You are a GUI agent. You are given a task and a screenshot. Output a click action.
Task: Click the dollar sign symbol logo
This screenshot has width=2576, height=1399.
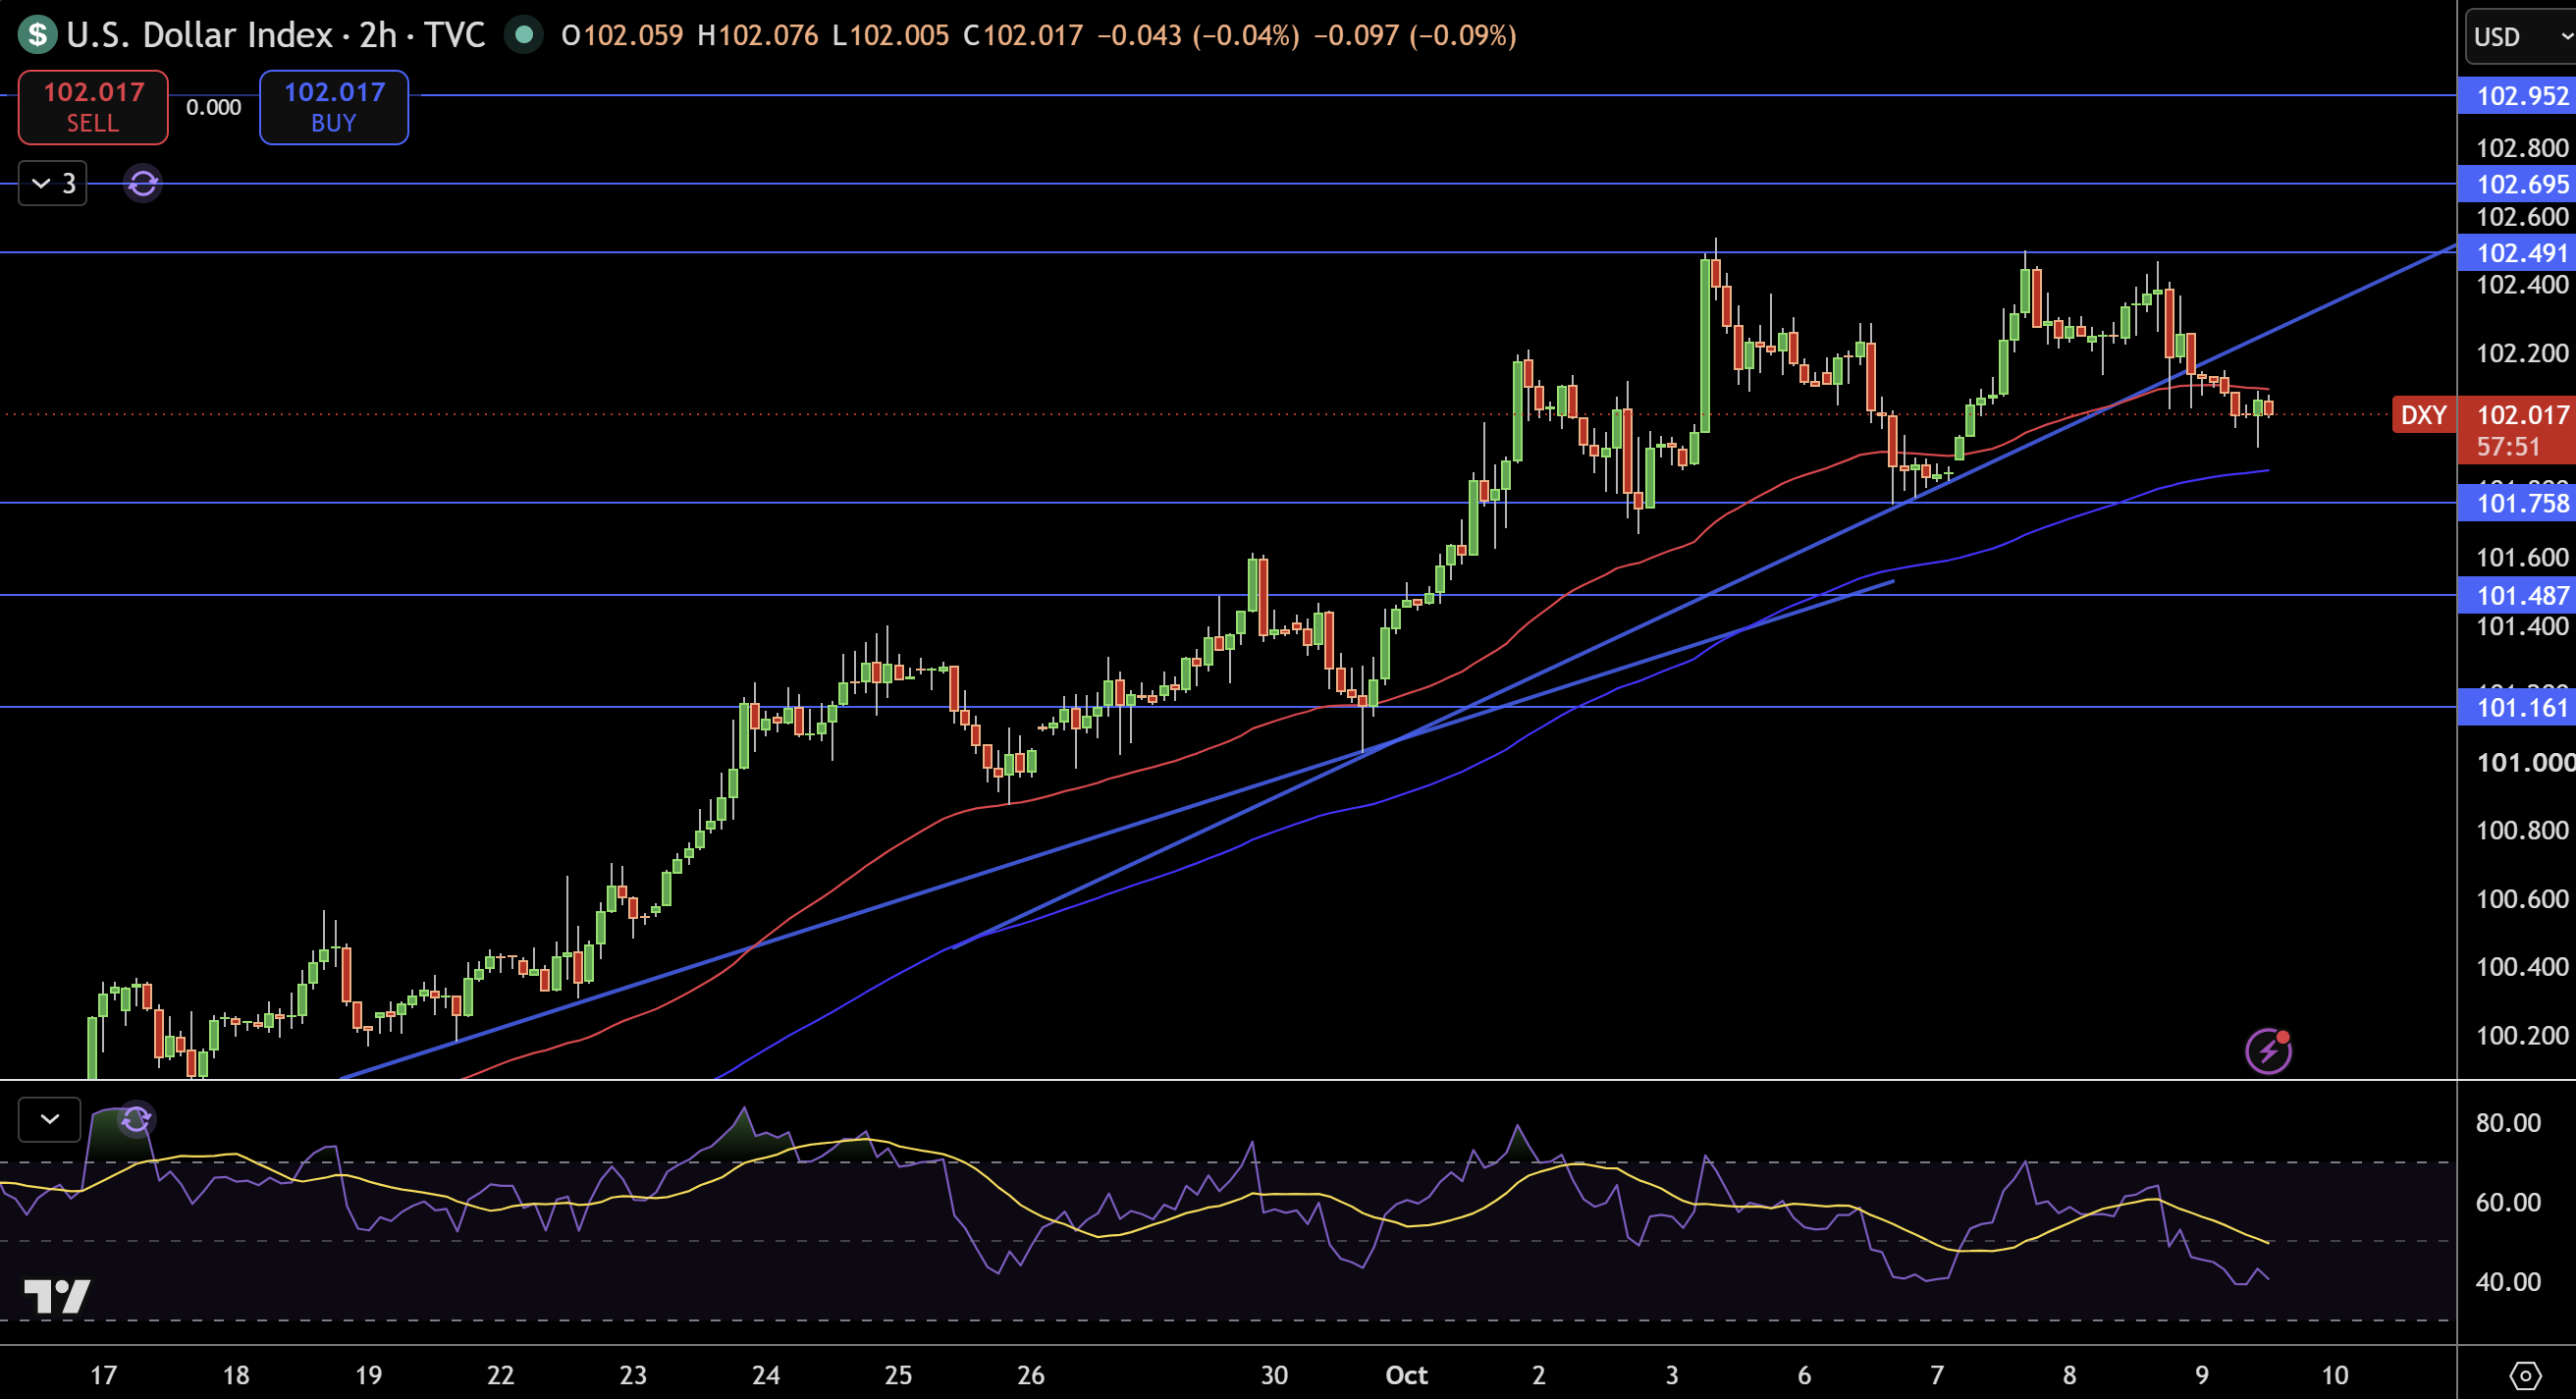coord(37,35)
